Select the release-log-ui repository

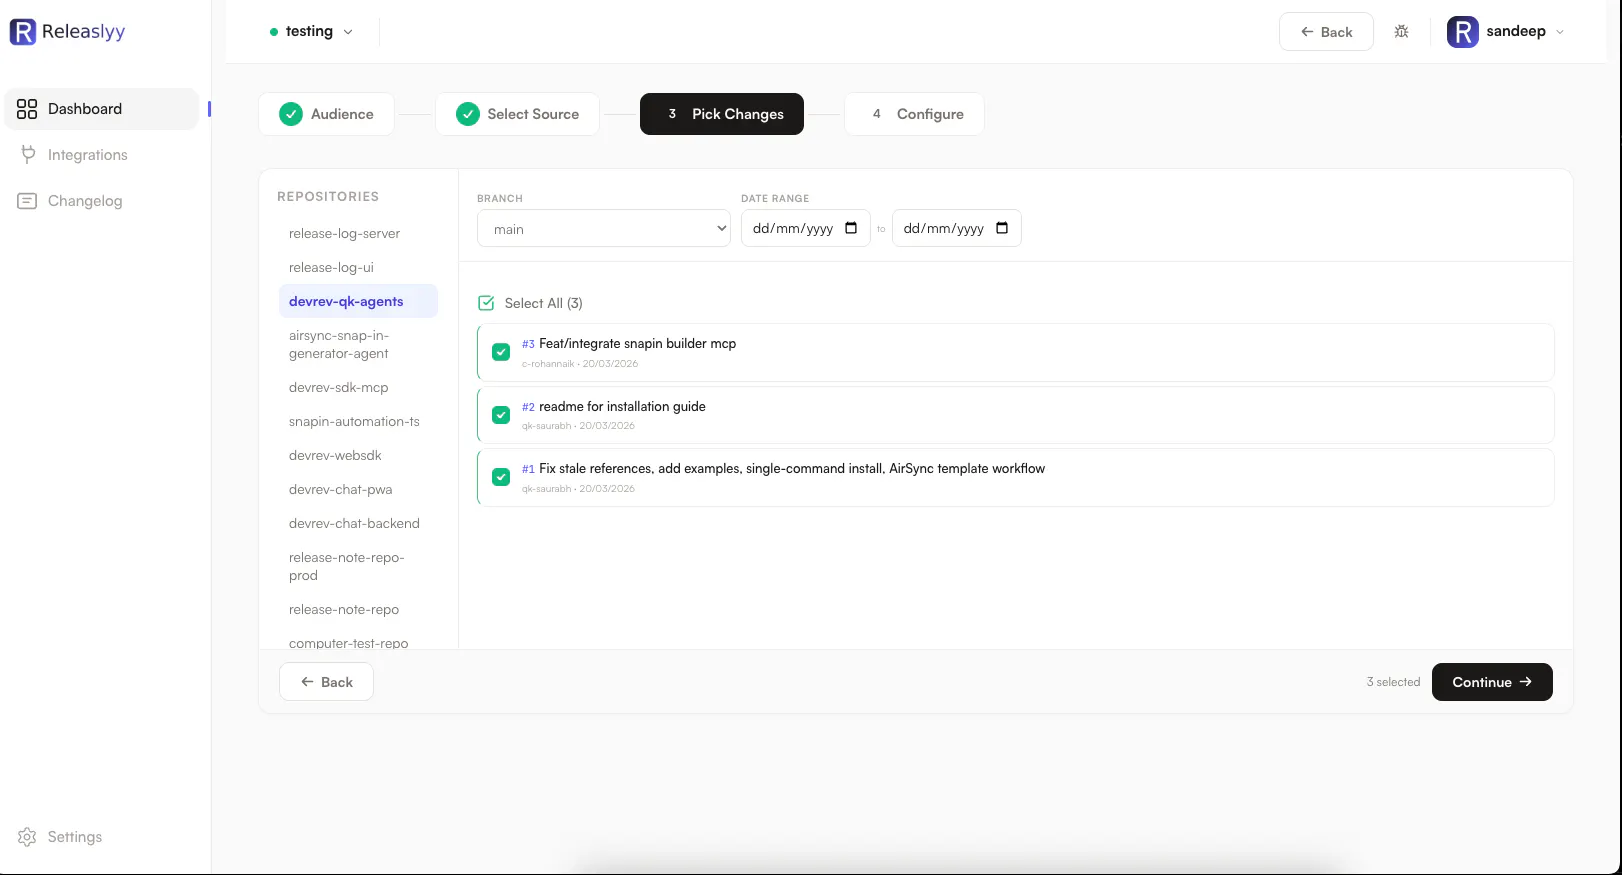[358, 267]
